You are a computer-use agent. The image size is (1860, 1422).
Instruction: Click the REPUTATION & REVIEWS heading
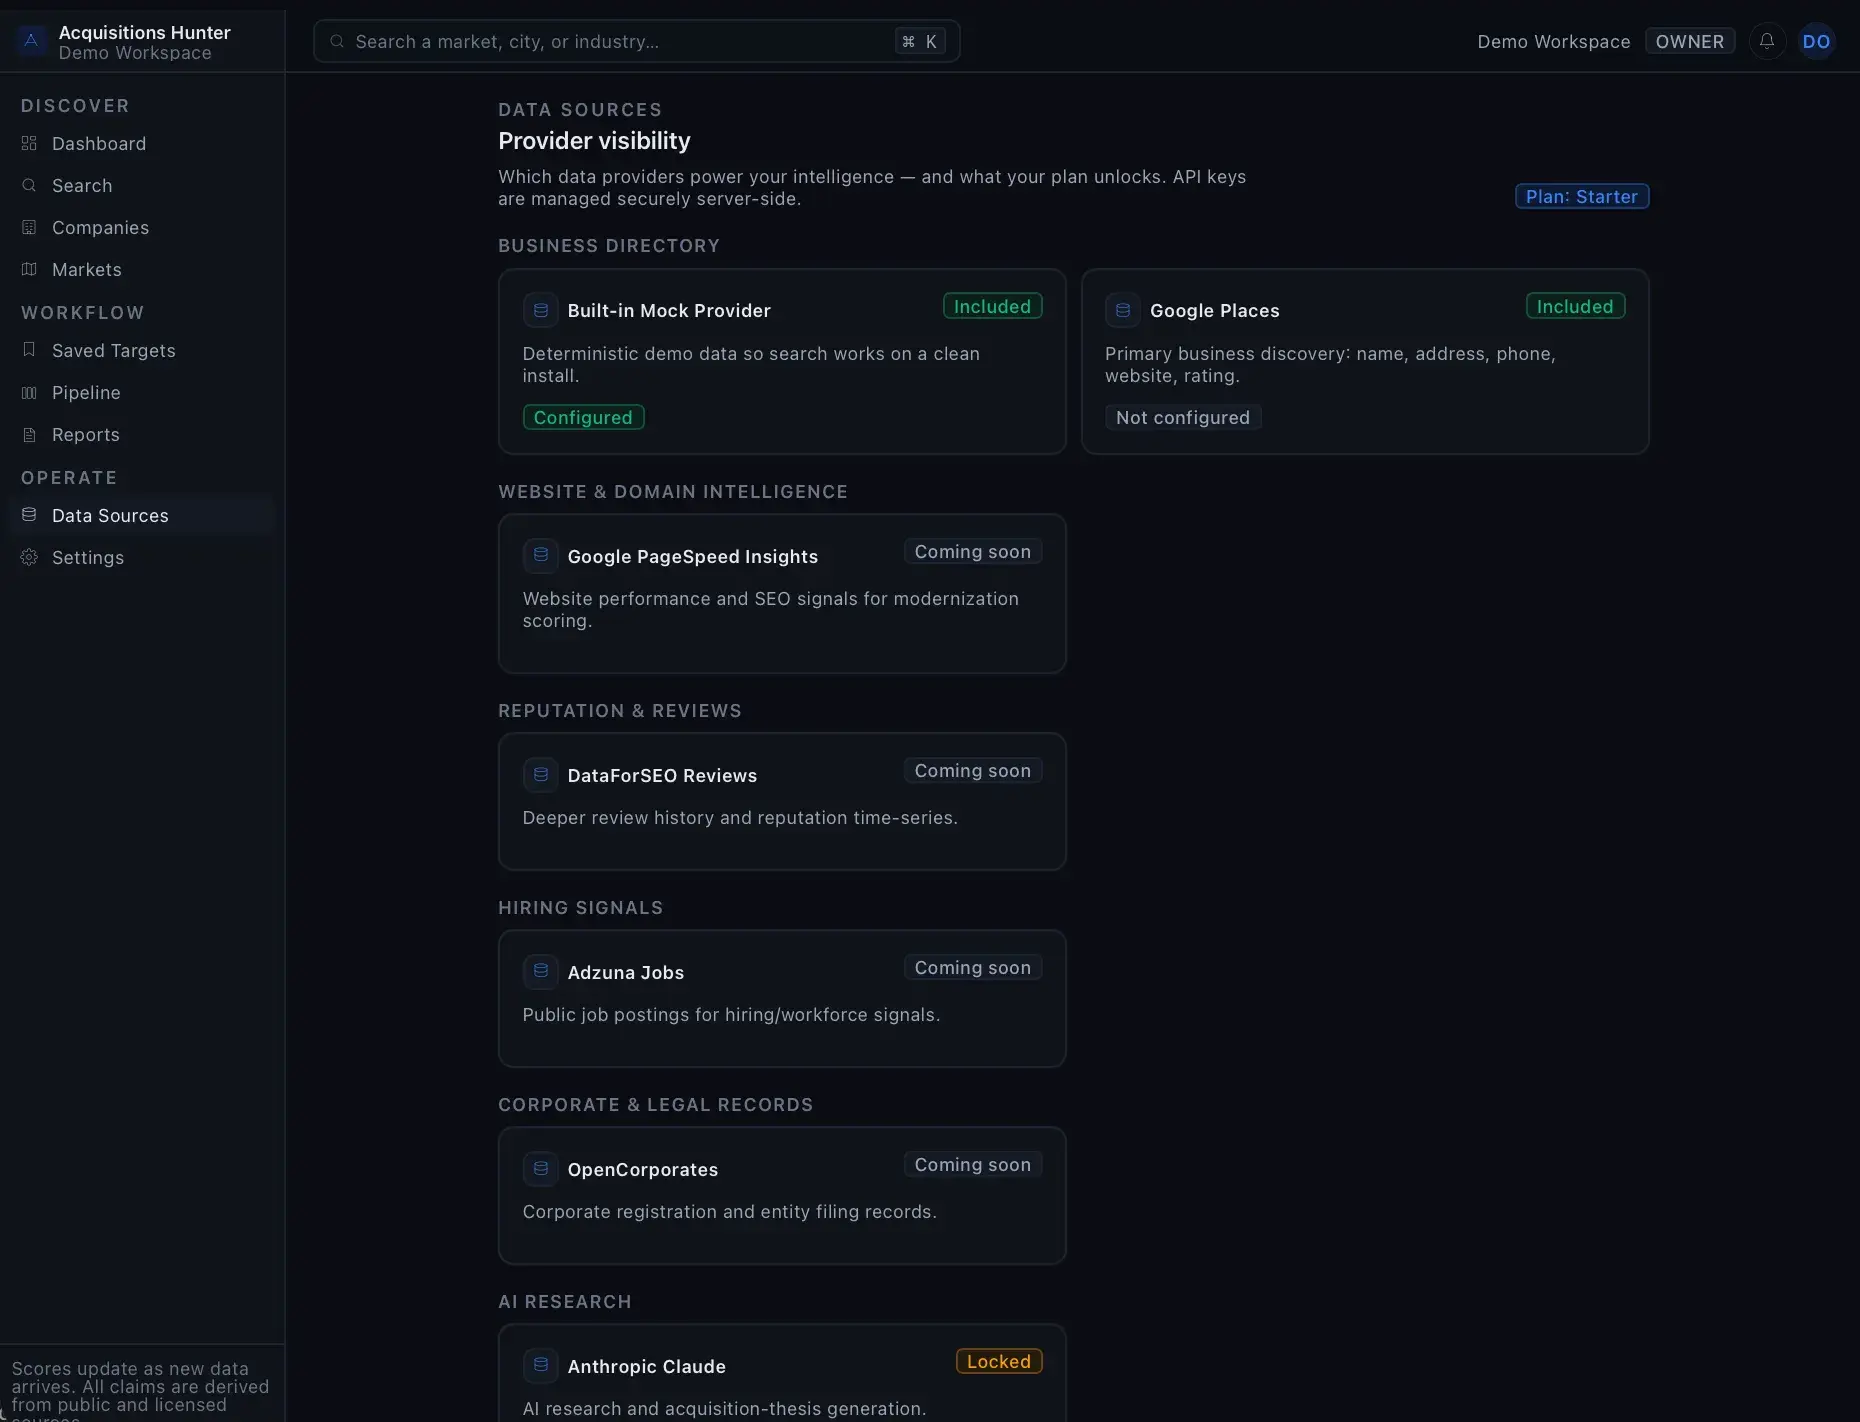pyautogui.click(x=619, y=711)
